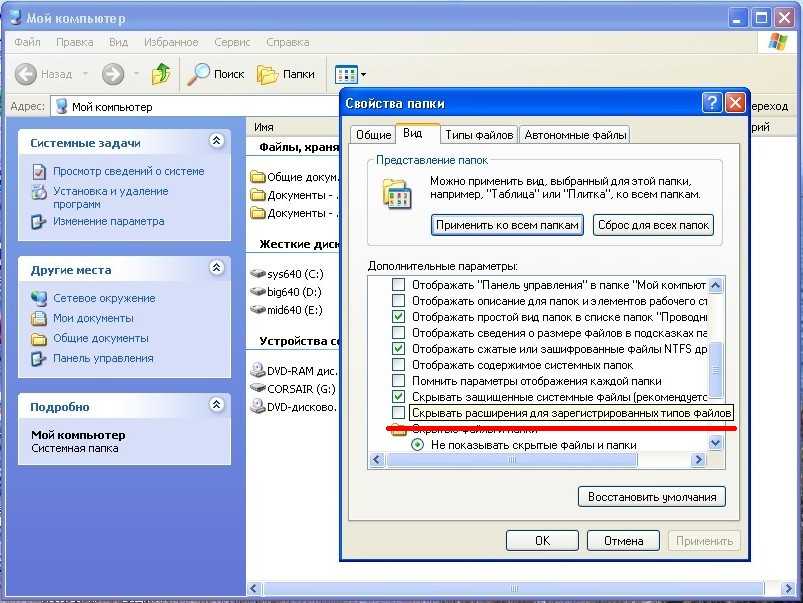Screen dimensions: 803x603
Task: Open Forward button history dropdown arrow
Action: (x=136, y=74)
